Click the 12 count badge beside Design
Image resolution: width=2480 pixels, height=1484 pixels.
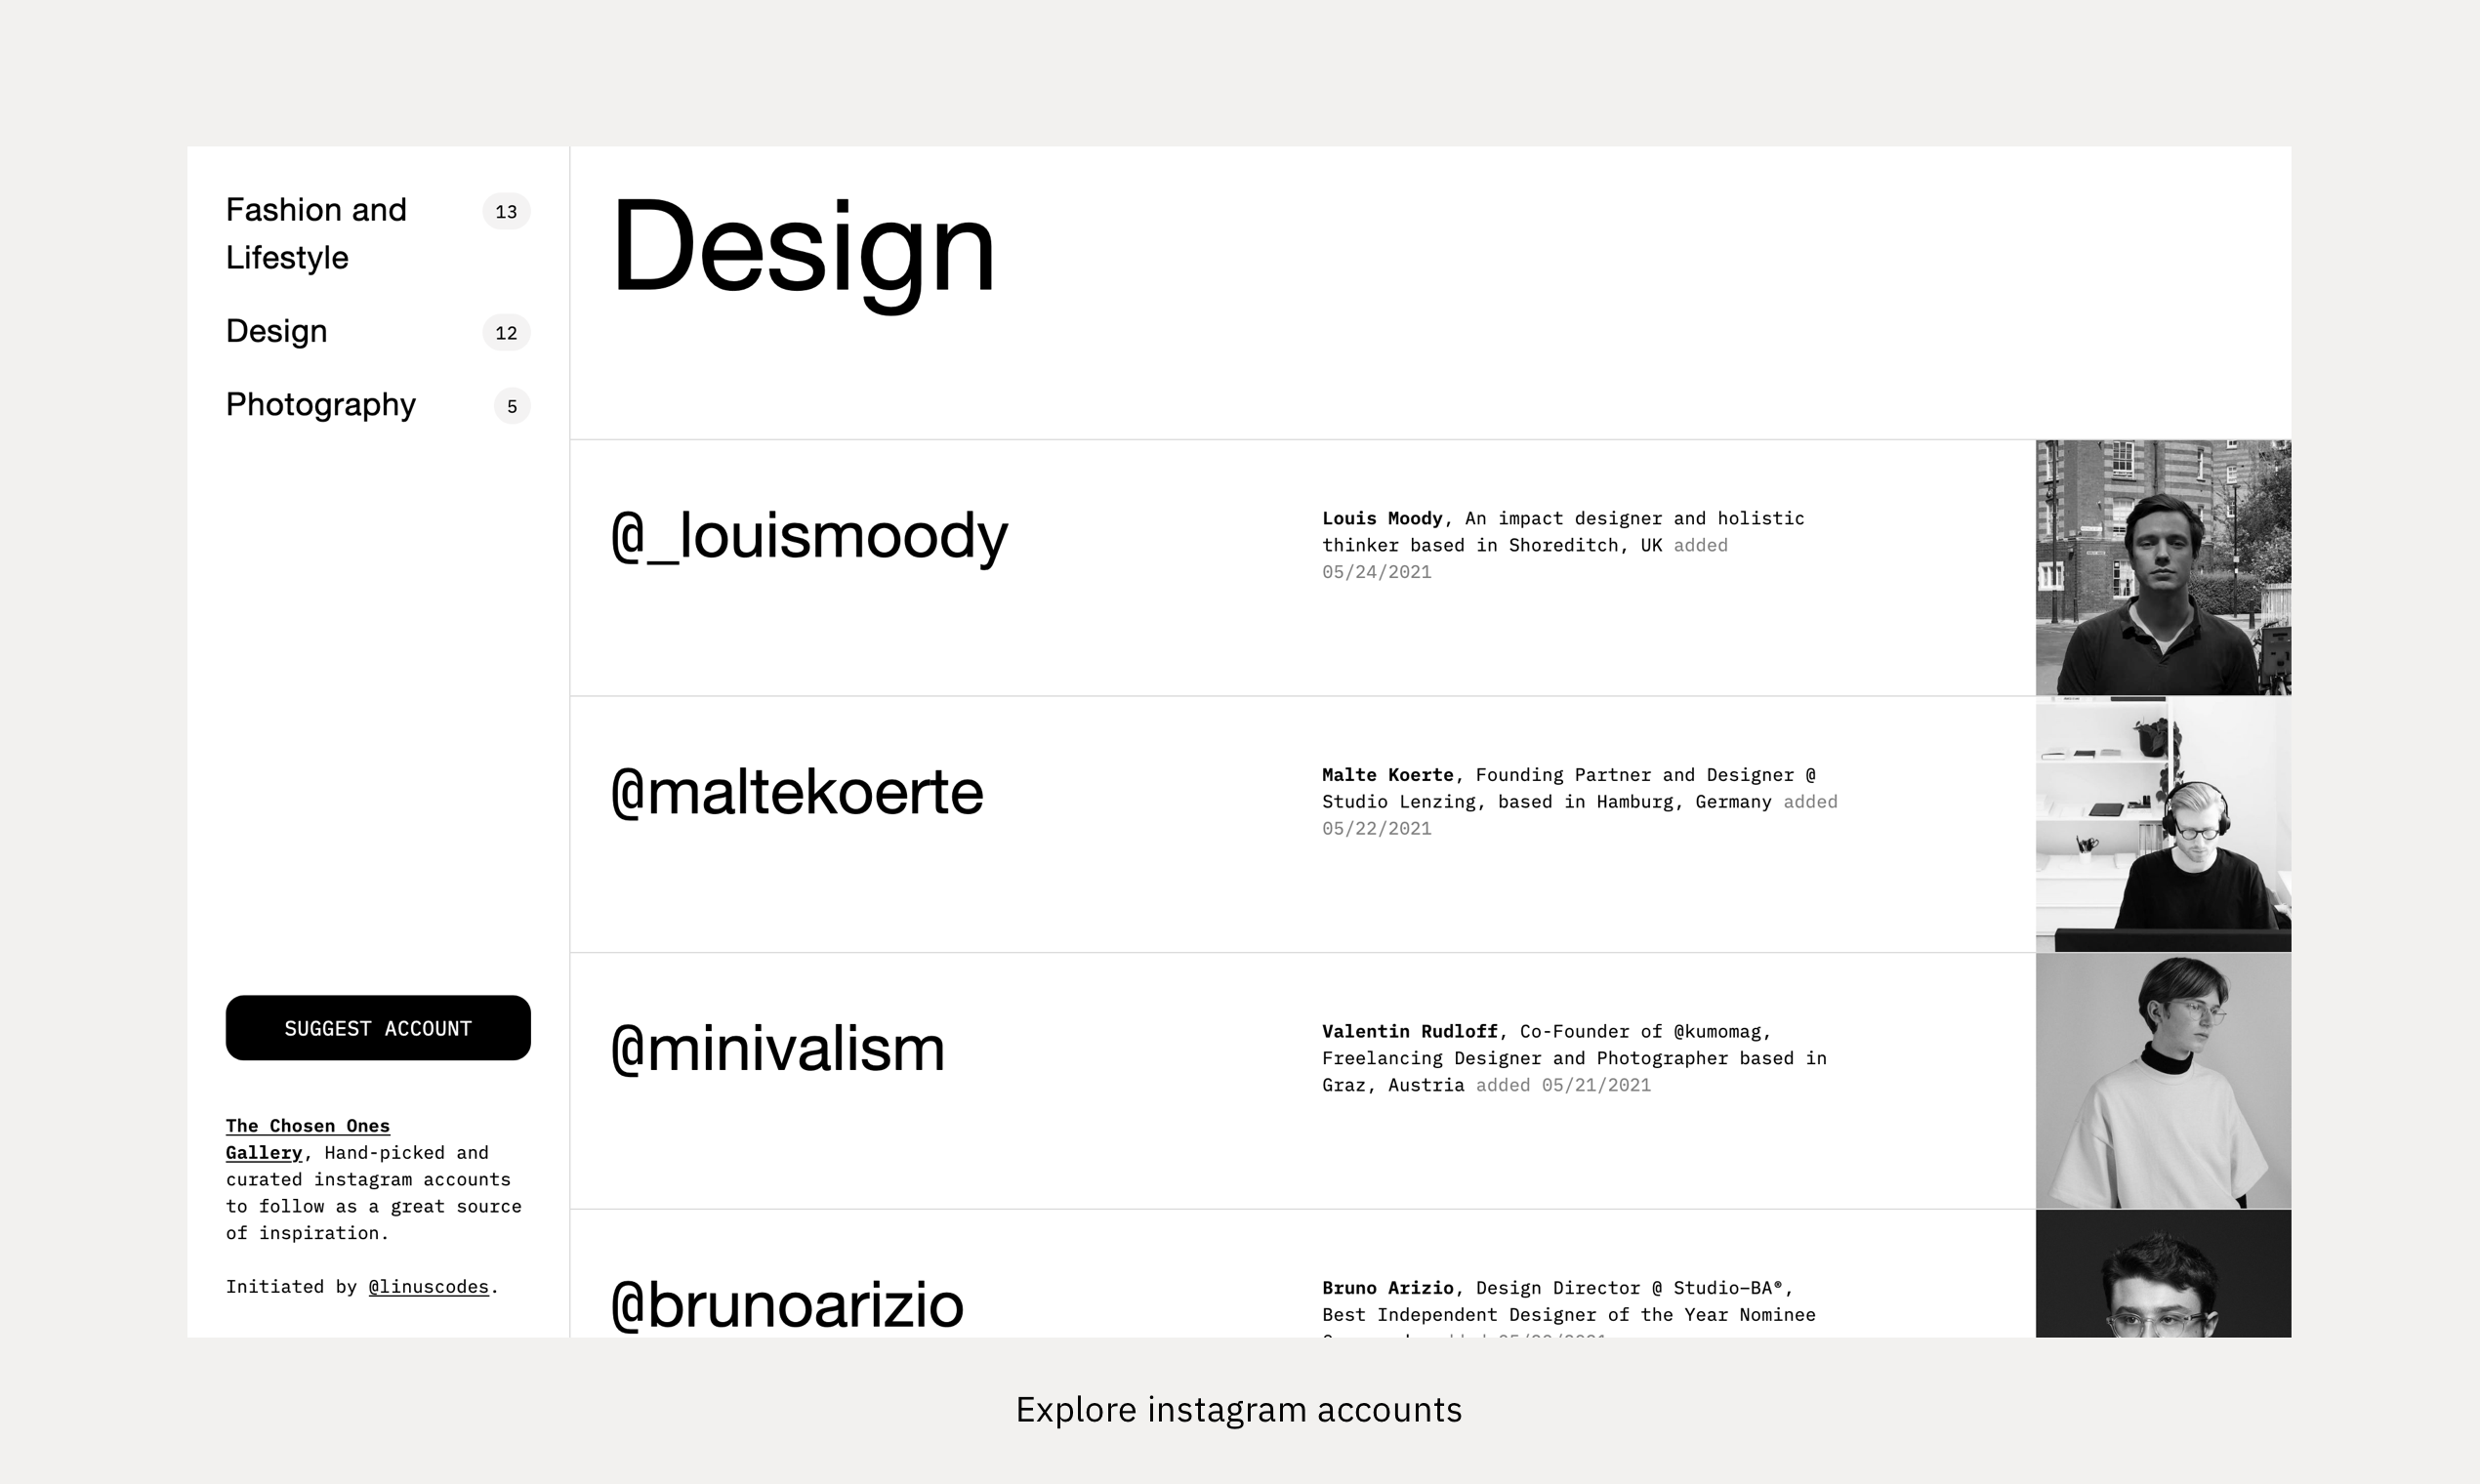506,332
